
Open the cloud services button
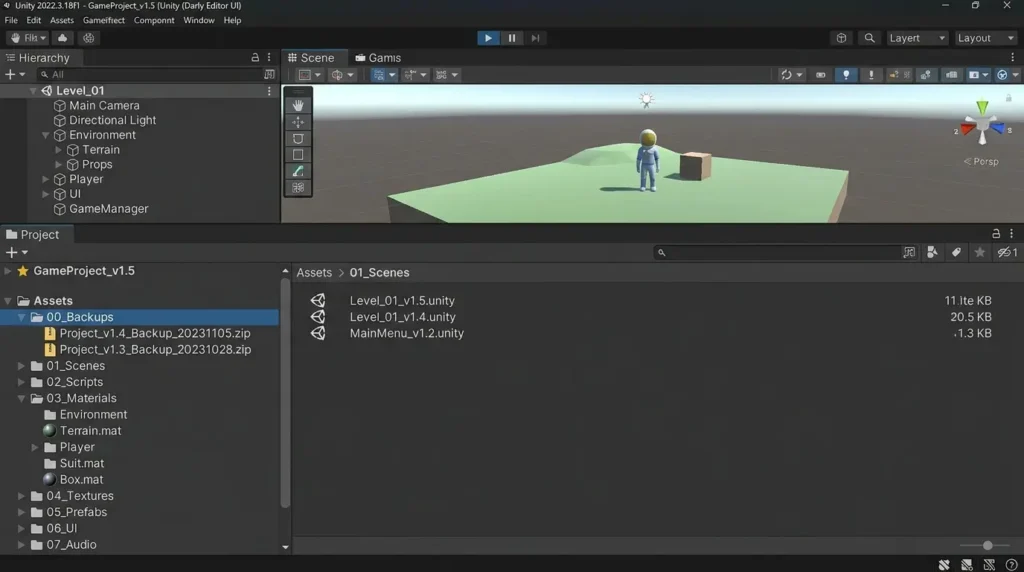click(x=62, y=38)
